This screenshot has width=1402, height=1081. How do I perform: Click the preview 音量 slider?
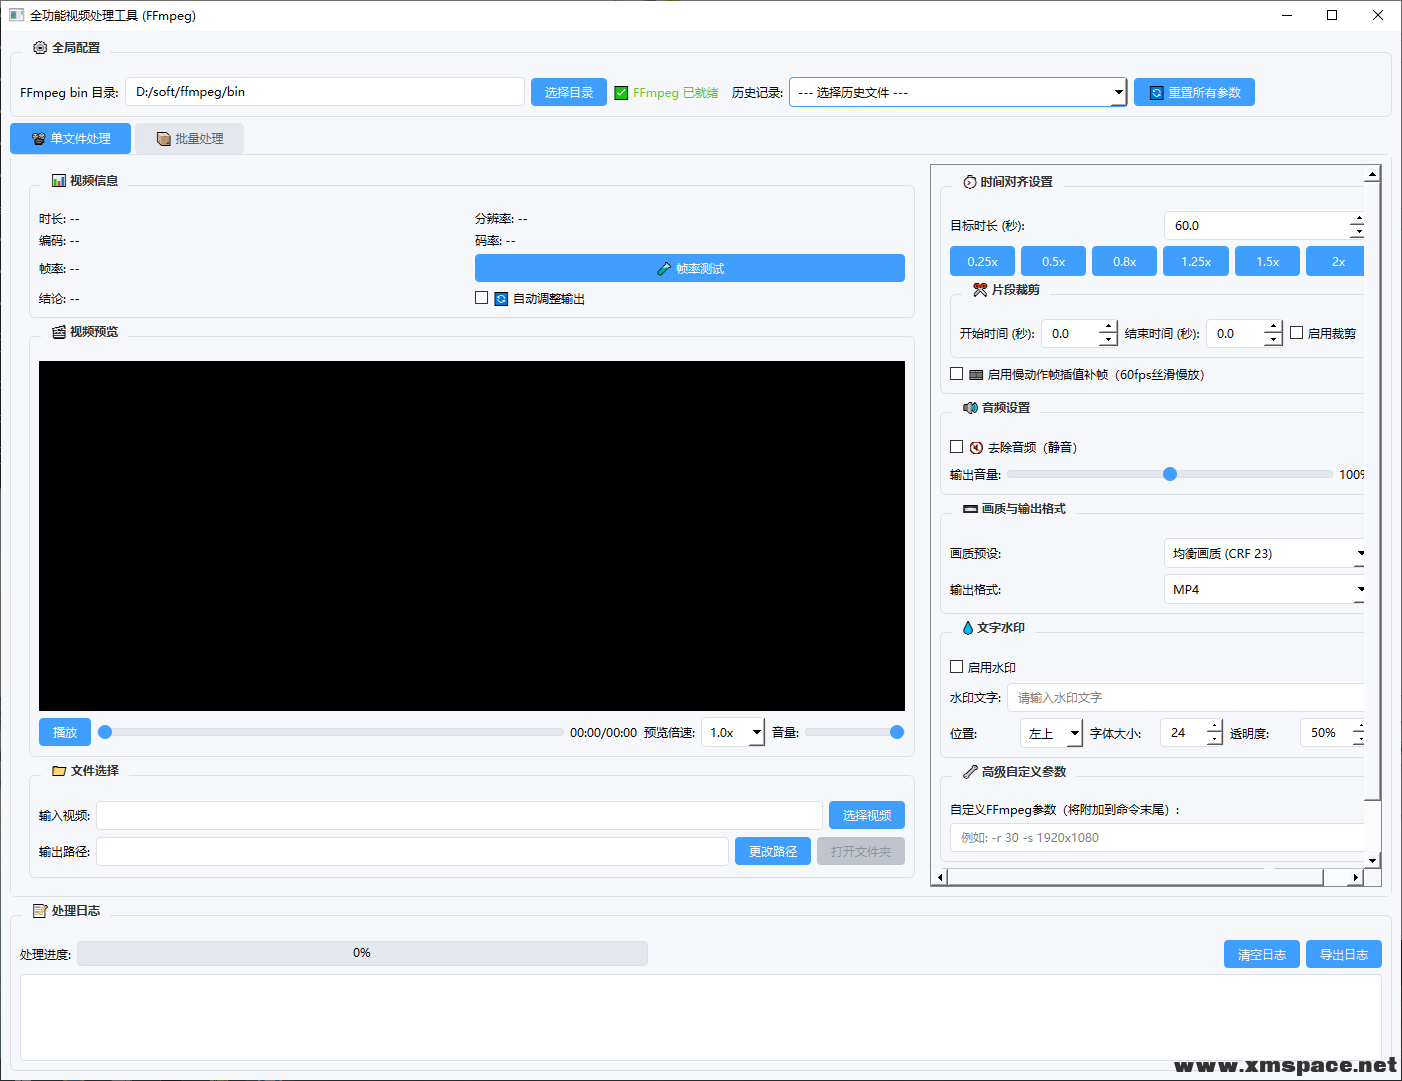(x=854, y=732)
